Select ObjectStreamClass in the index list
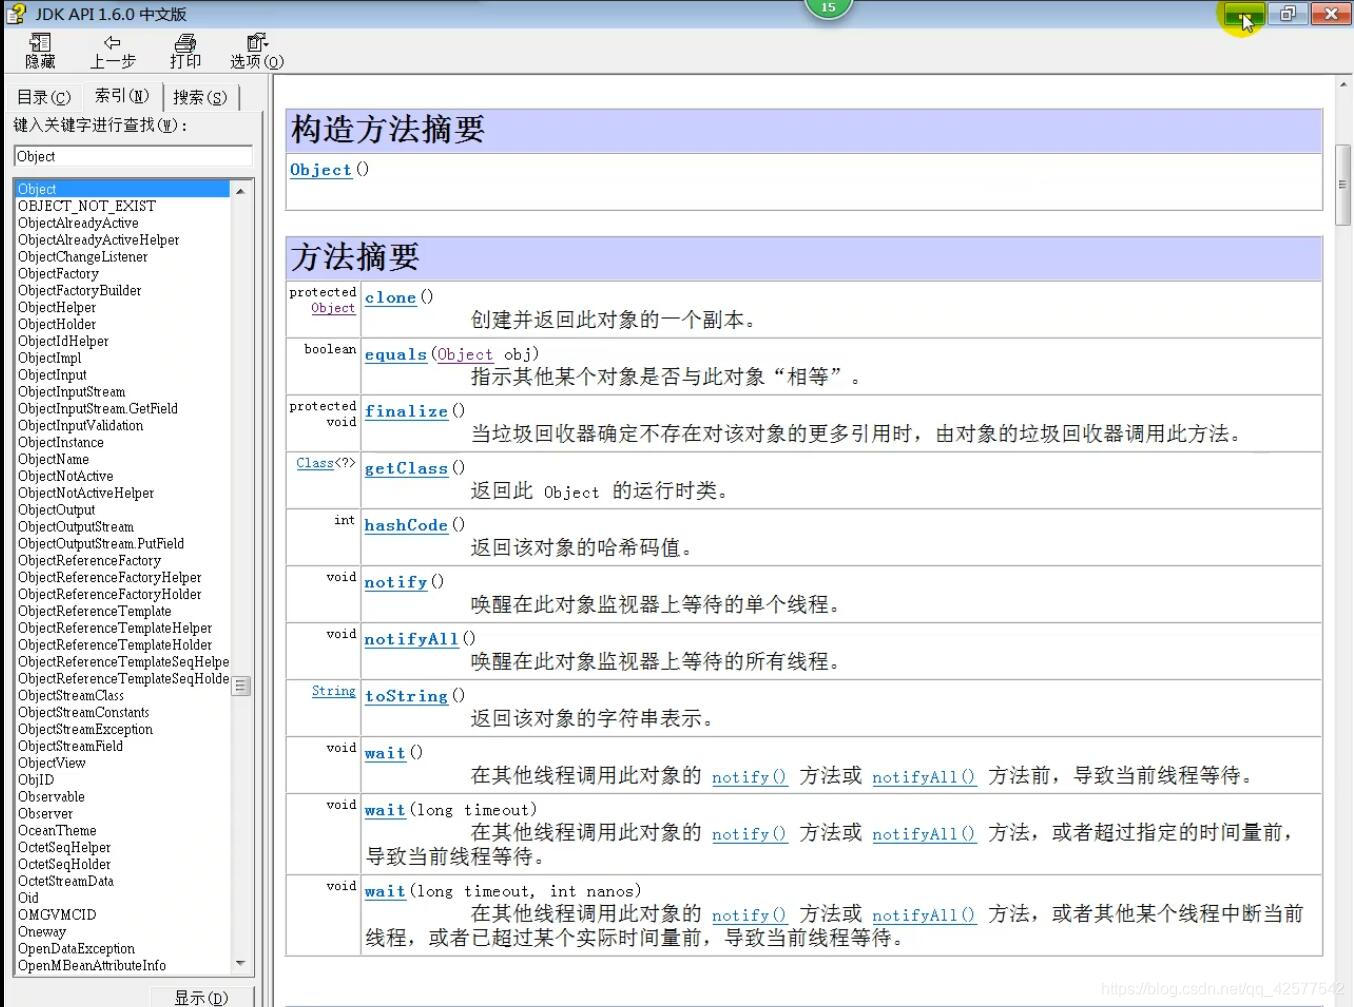Image resolution: width=1354 pixels, height=1007 pixels. (70, 695)
